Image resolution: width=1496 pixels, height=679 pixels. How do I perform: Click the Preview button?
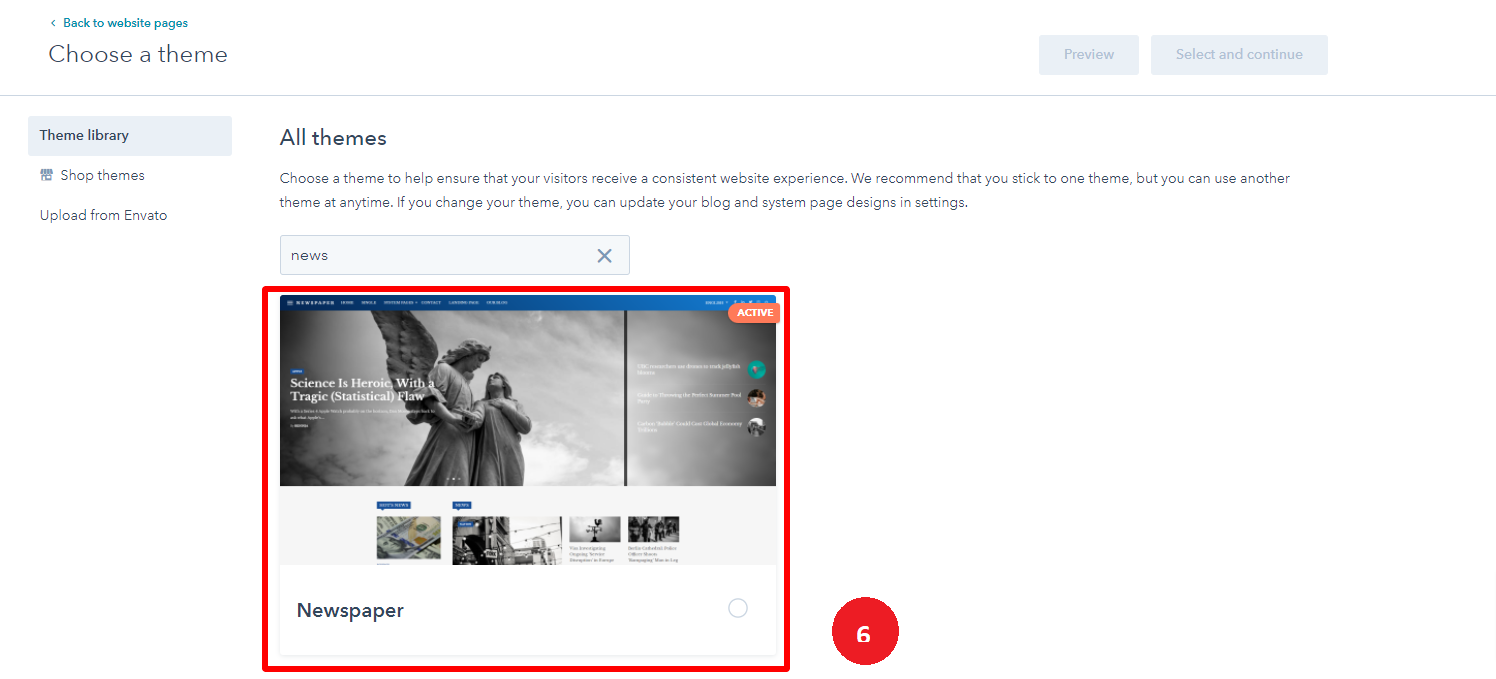1088,55
